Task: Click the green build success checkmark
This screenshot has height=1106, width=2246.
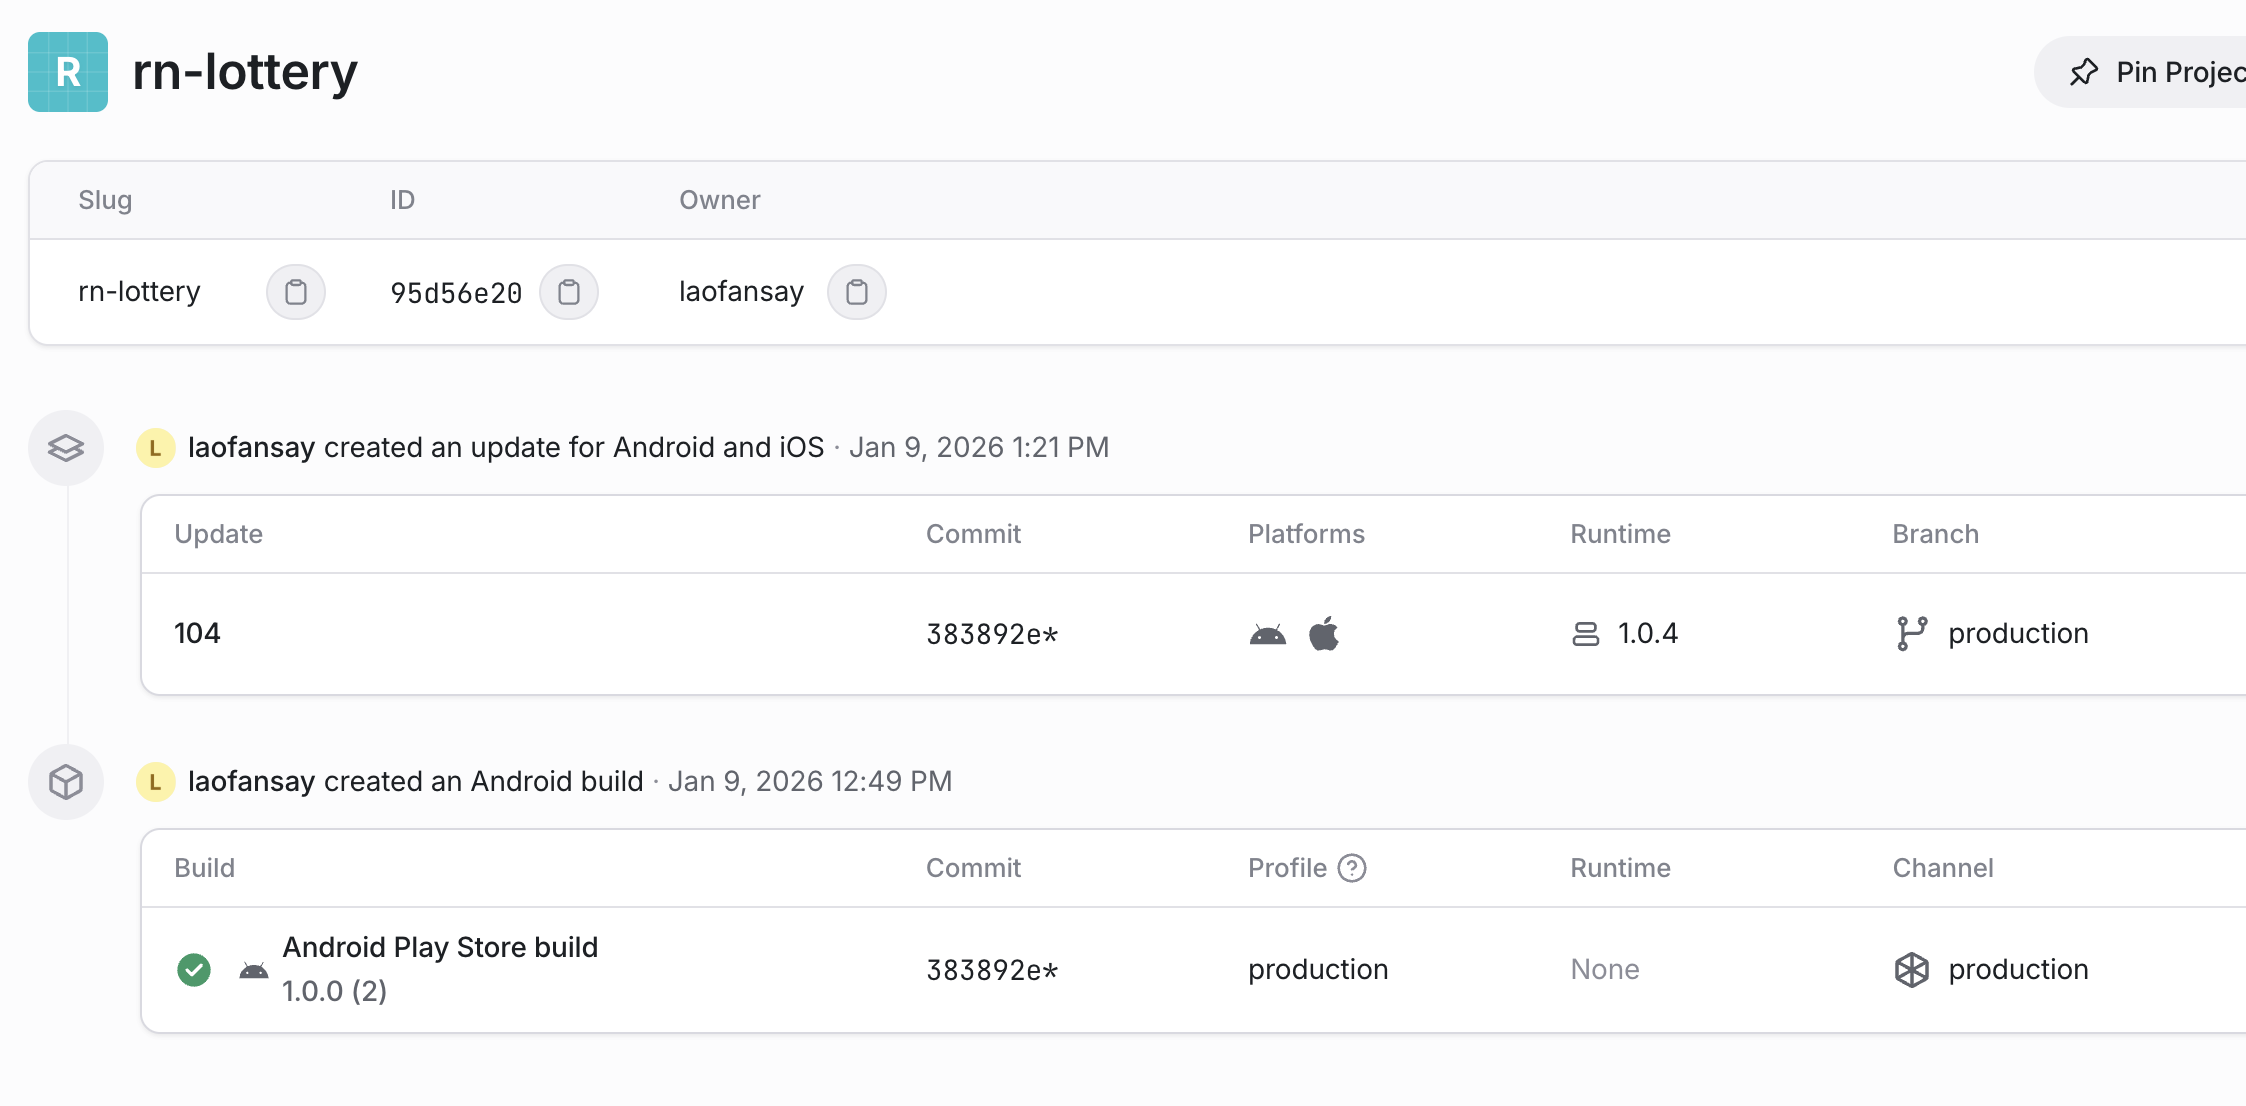Action: 194,970
